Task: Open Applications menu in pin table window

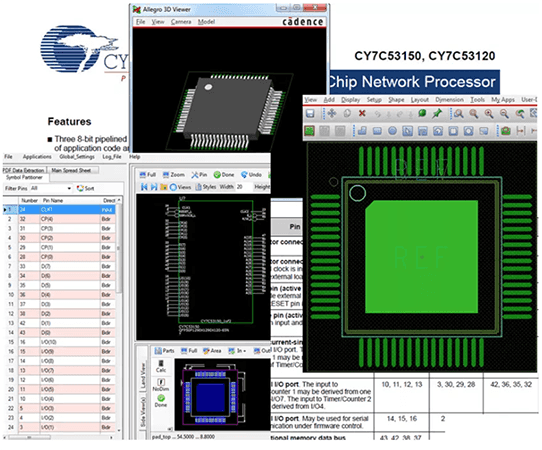Action: [37, 157]
